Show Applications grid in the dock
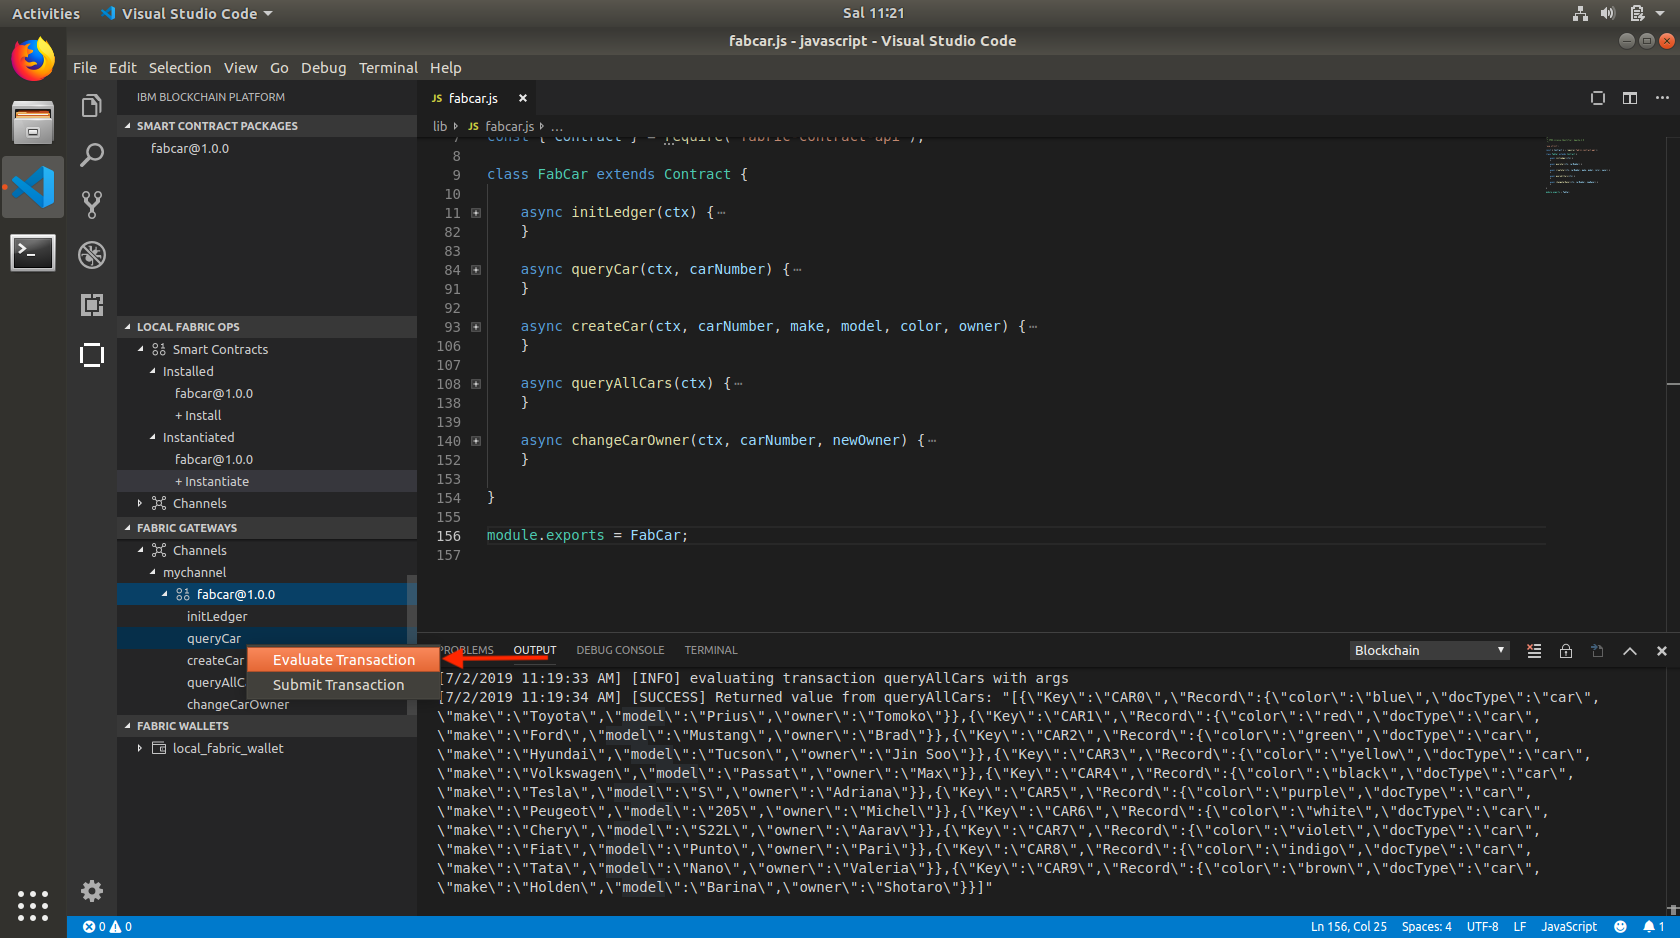This screenshot has height=938, width=1680. pos(33,905)
